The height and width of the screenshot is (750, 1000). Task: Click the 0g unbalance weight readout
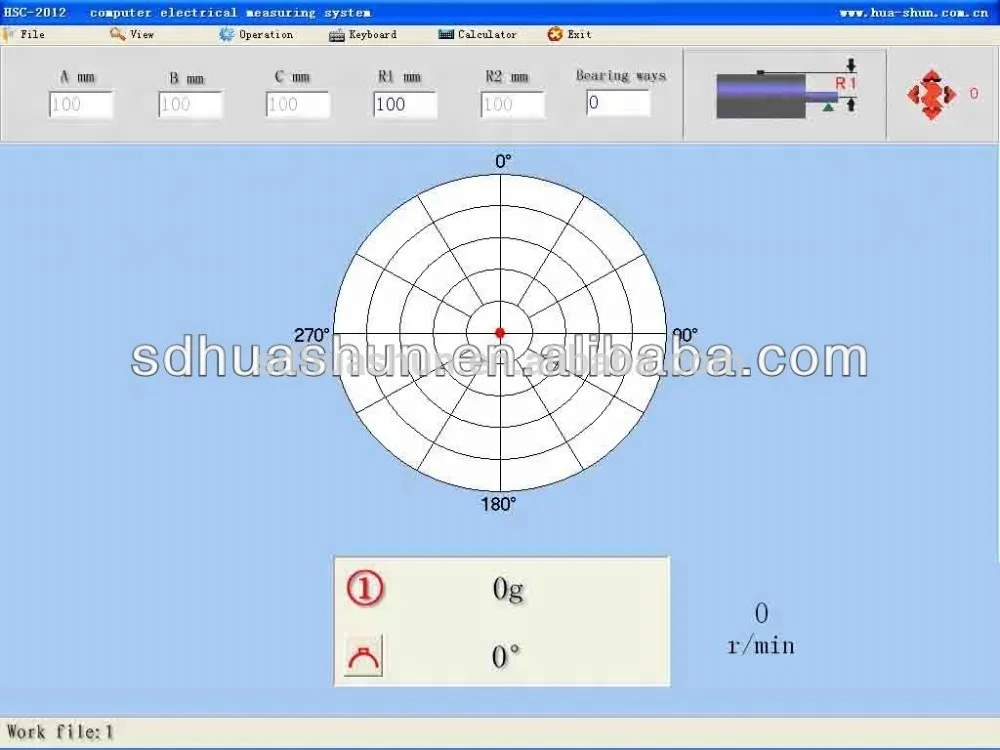point(508,589)
